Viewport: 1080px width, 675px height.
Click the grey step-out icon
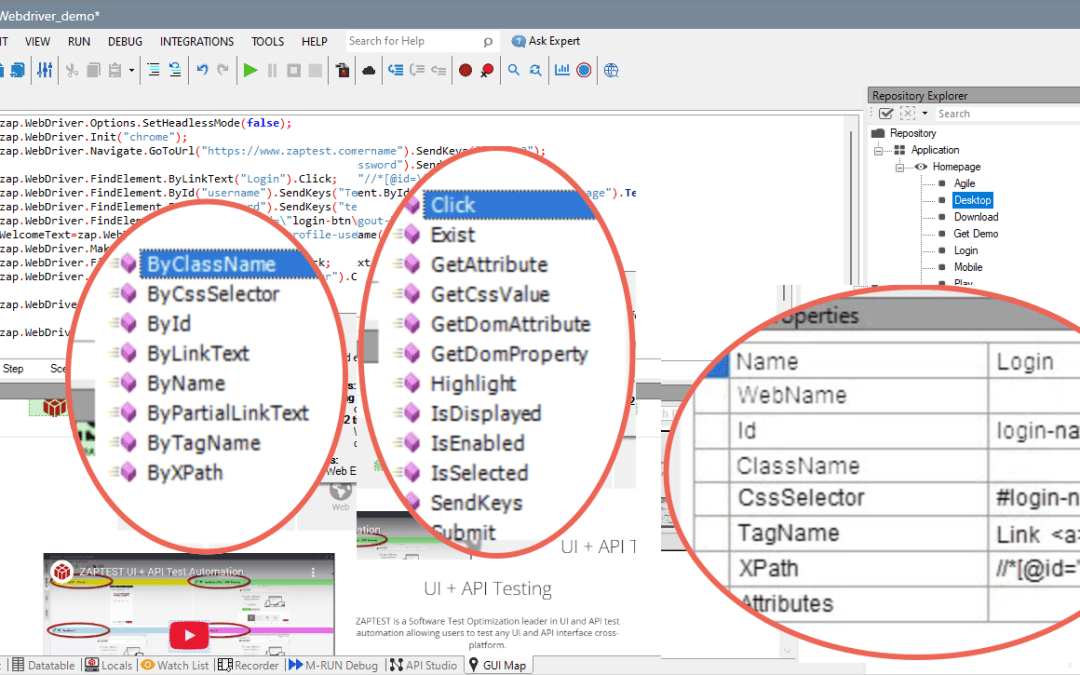click(x=439, y=70)
